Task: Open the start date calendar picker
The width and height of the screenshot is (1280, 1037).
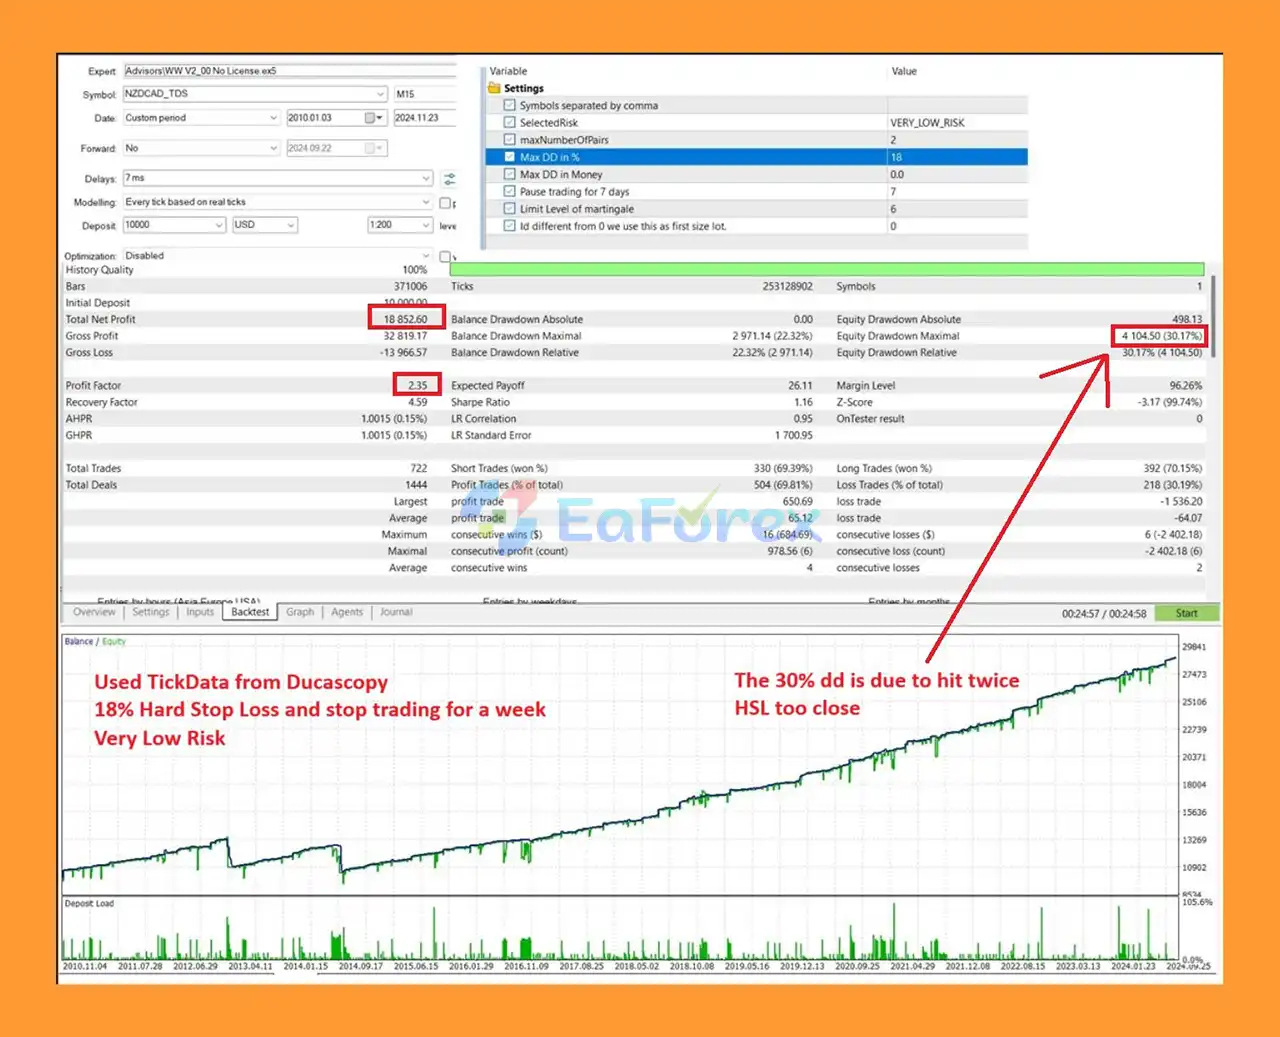Action: pos(373,118)
